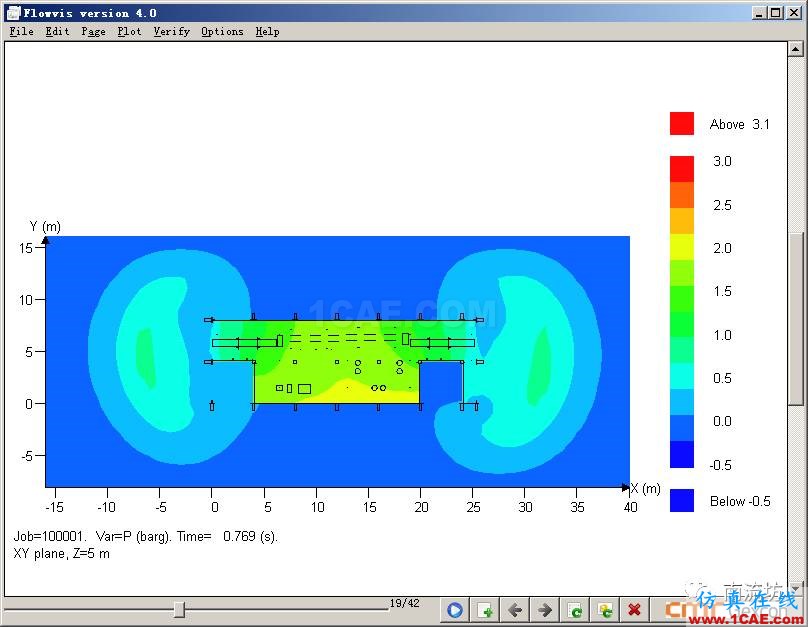Viewport: 808px width, 627px height.
Task: Click the blue play animation button
Action: (454, 611)
